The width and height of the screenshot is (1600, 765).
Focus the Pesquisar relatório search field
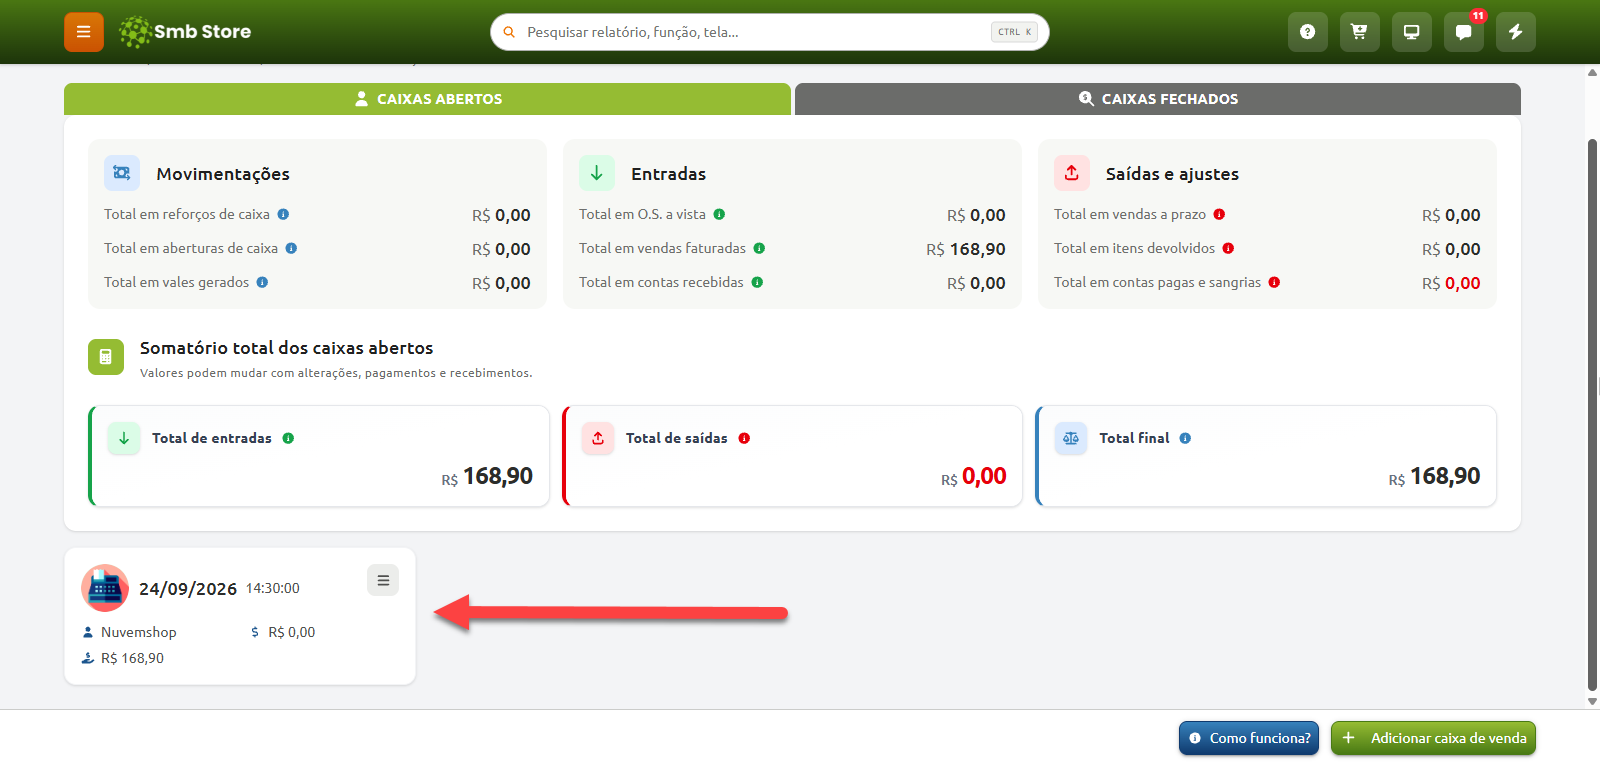pyautogui.click(x=770, y=32)
